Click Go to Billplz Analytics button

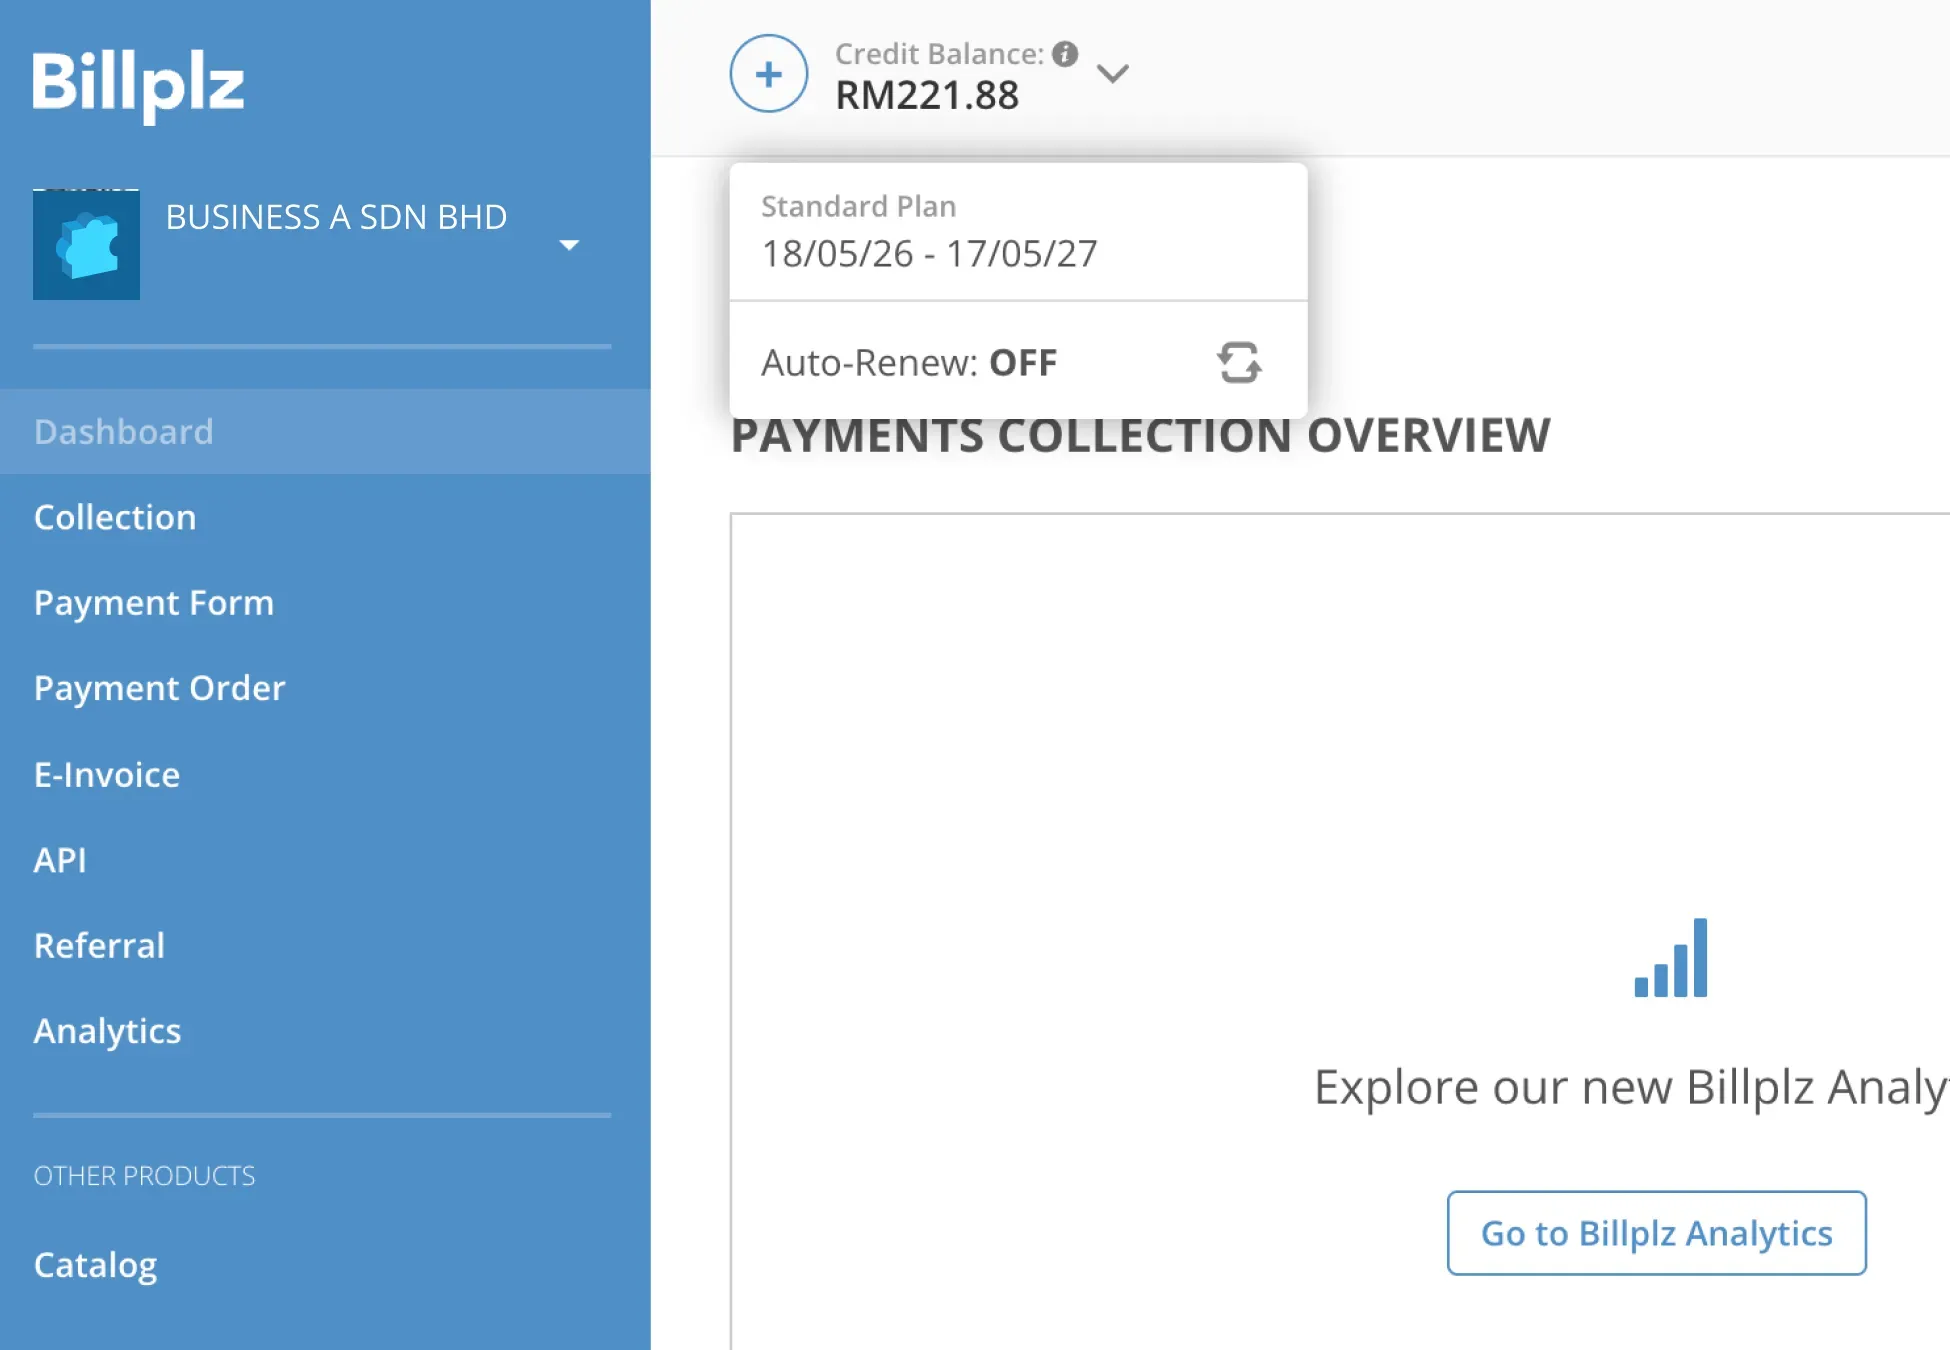tap(1656, 1232)
